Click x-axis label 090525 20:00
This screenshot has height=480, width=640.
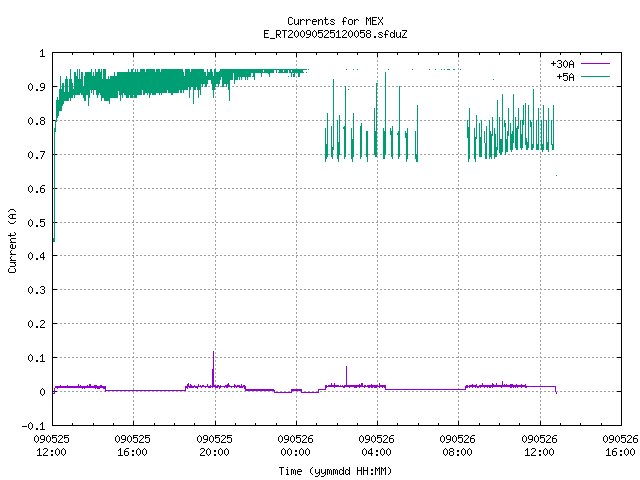coord(214,445)
